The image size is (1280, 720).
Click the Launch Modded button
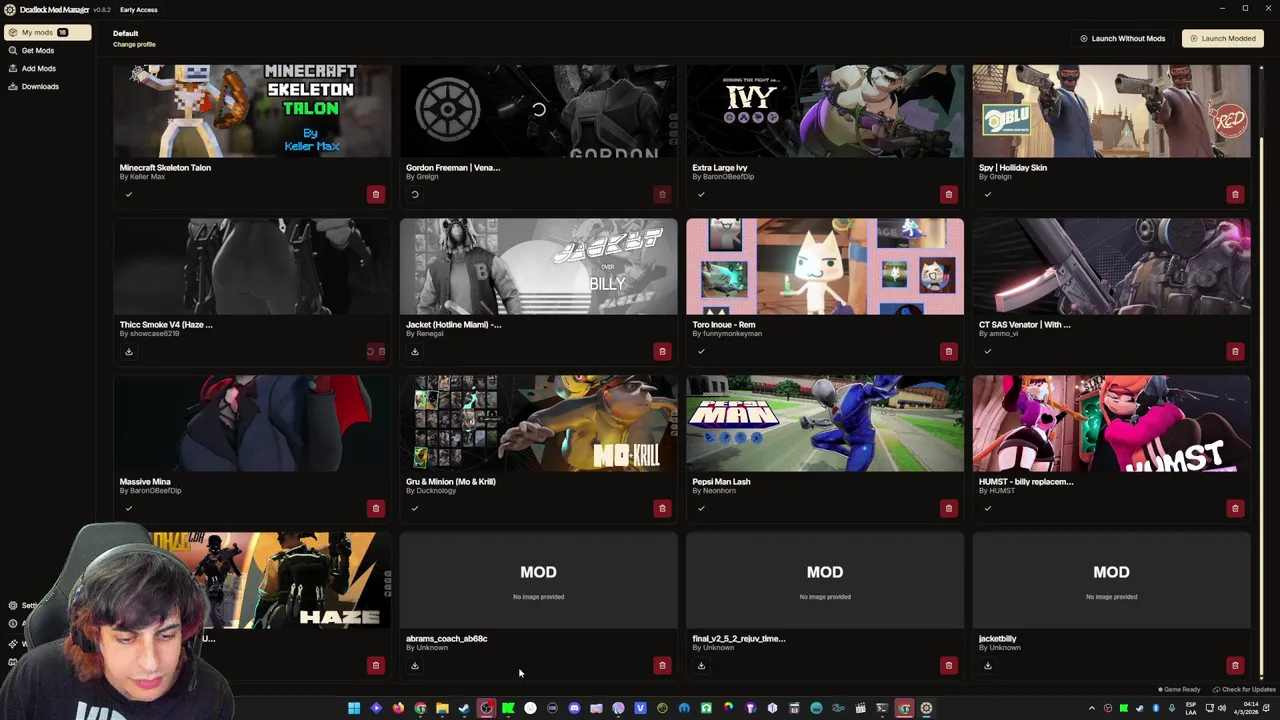pos(1222,38)
